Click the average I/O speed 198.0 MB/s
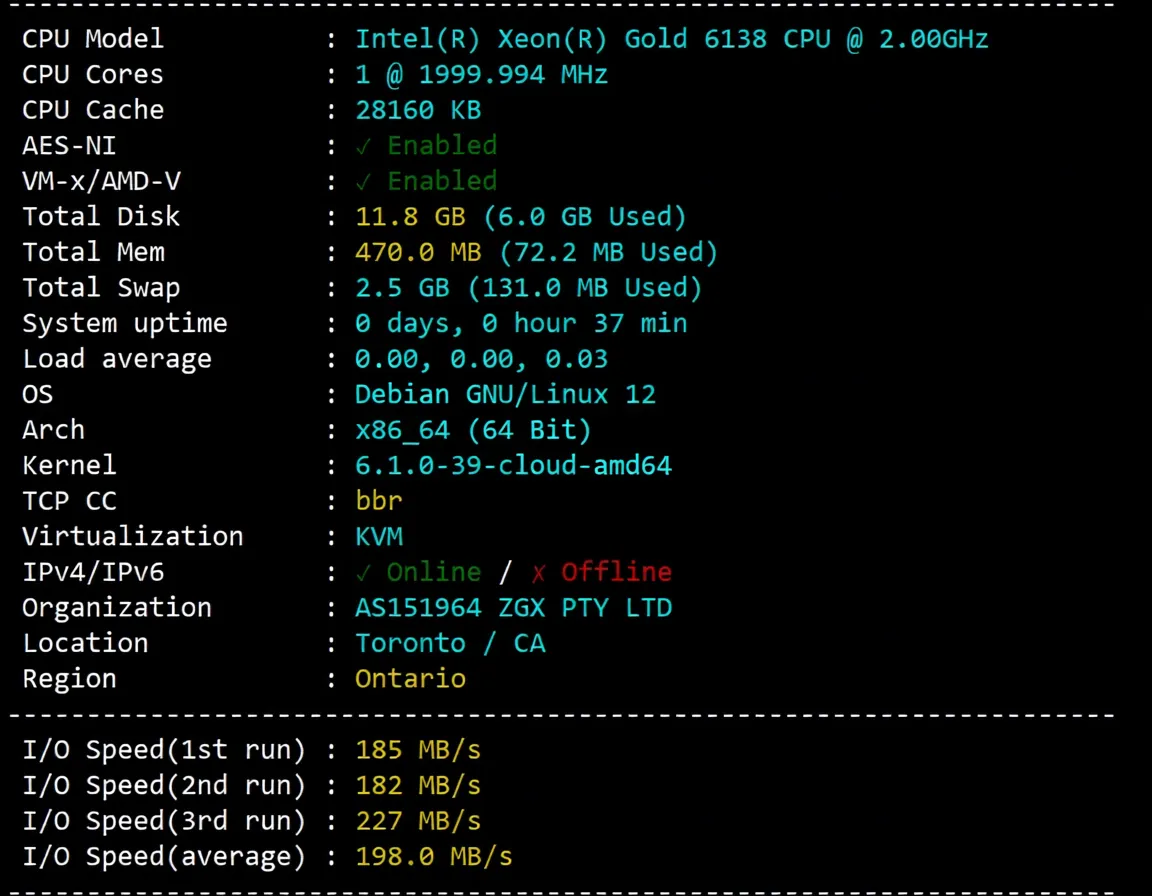1152x896 pixels. [434, 857]
